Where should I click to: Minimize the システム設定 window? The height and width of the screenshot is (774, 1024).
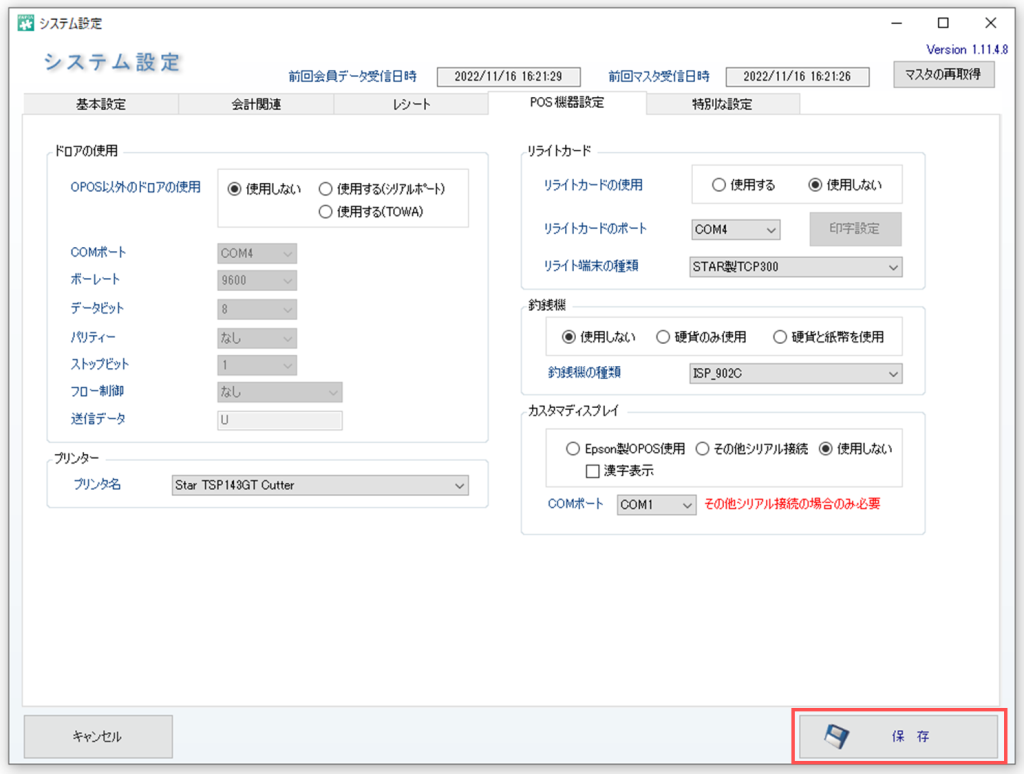[x=897, y=24]
